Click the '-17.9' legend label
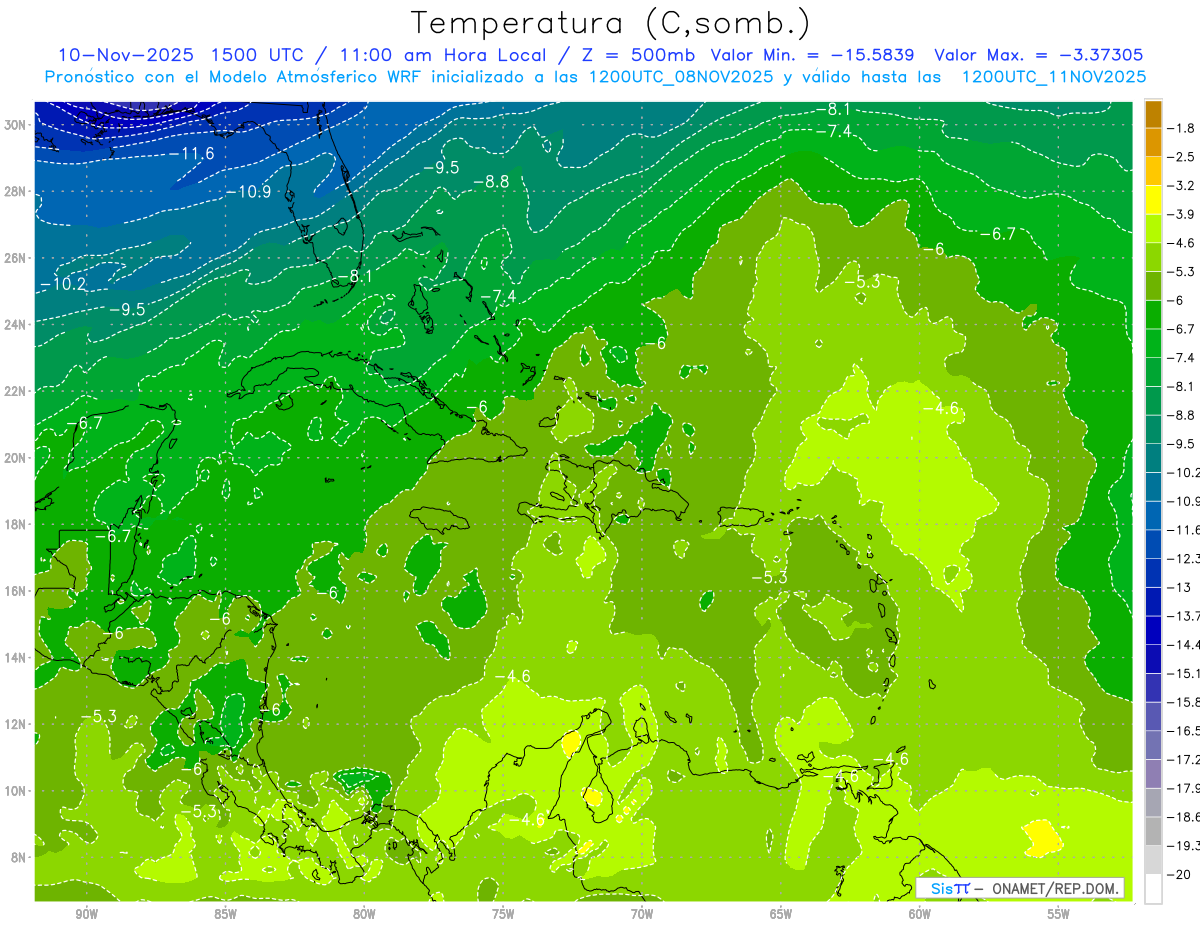Screen dimensions: 1200x927 click(x=1184, y=788)
